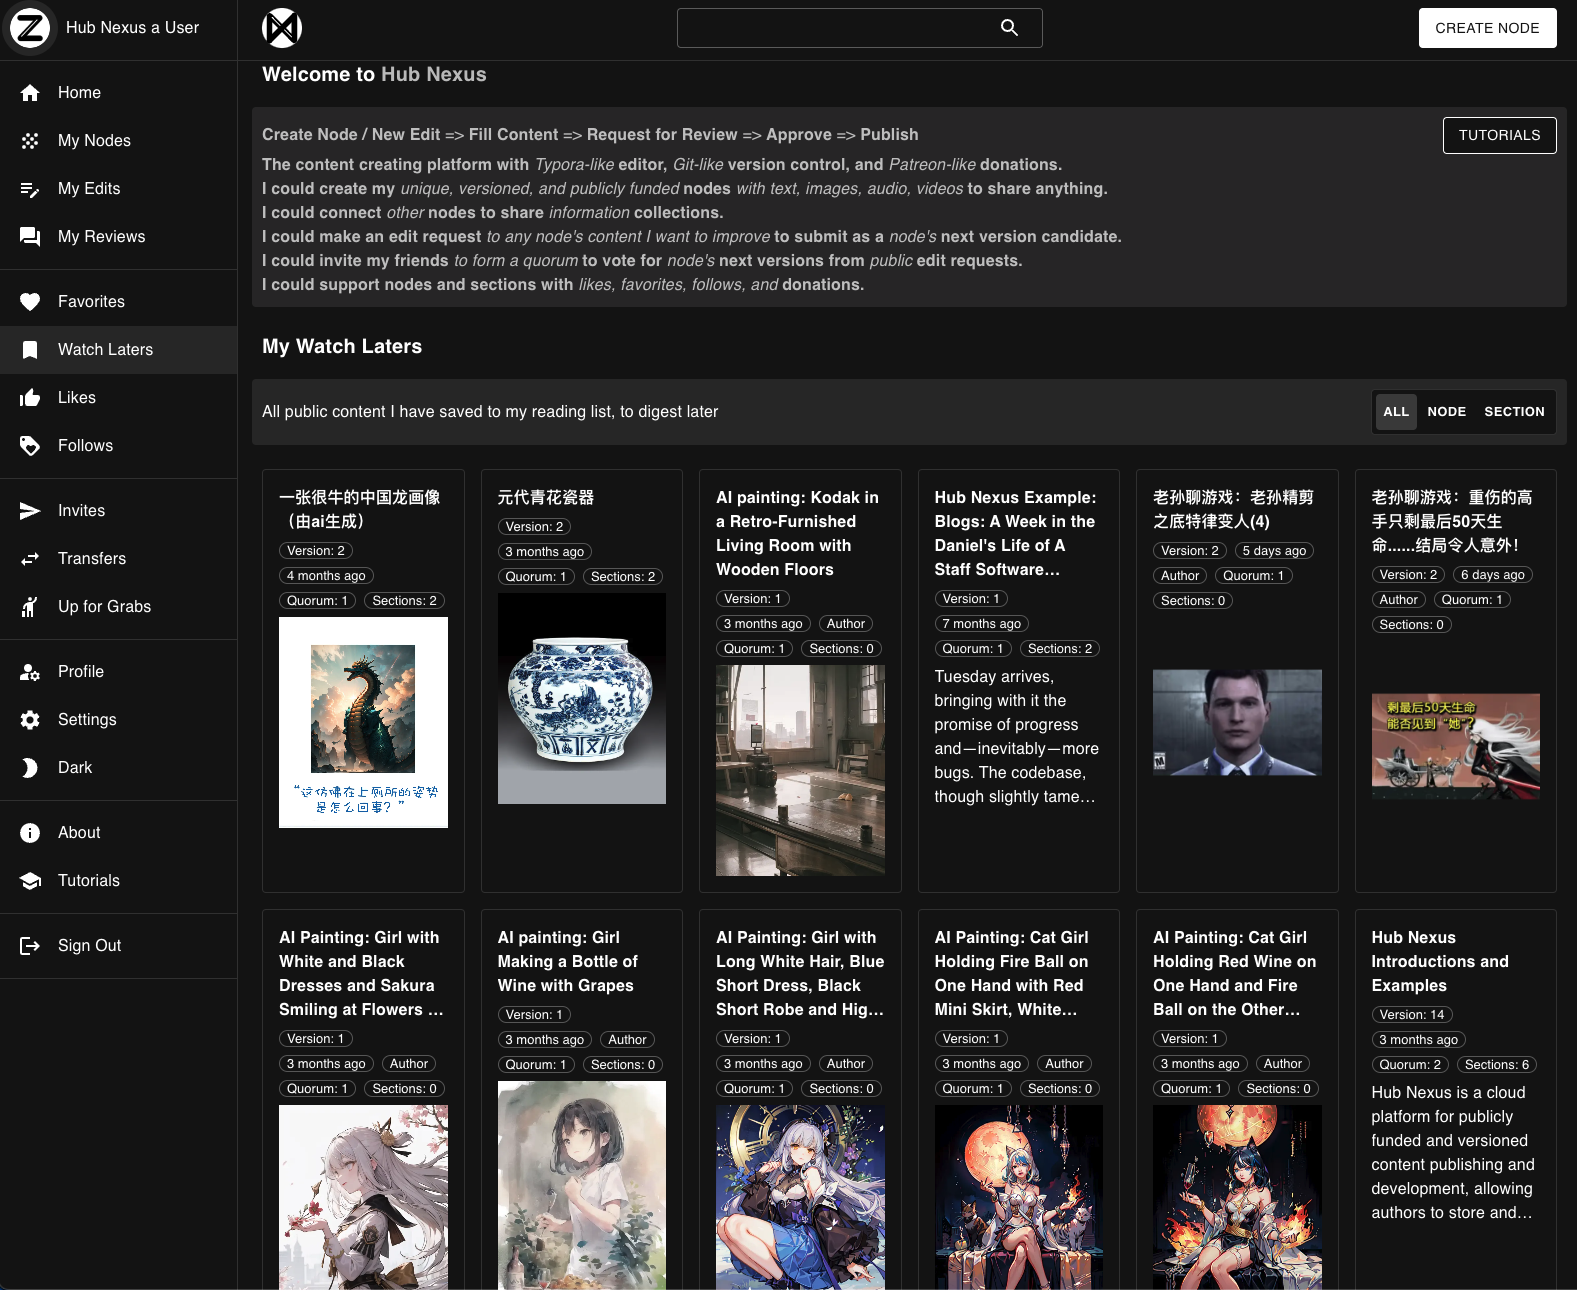This screenshot has width=1577, height=1290.
Task: Open the About sidebar item
Action: click(x=118, y=833)
